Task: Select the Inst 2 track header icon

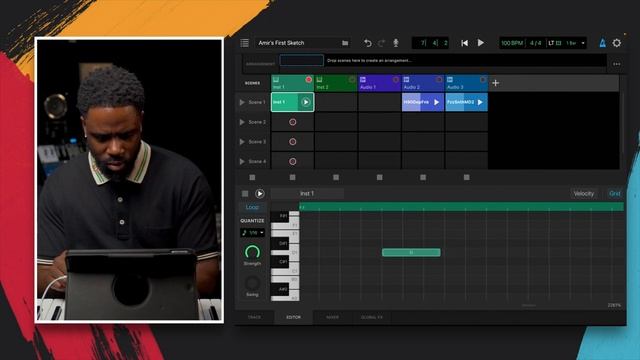Action: pyautogui.click(x=320, y=79)
